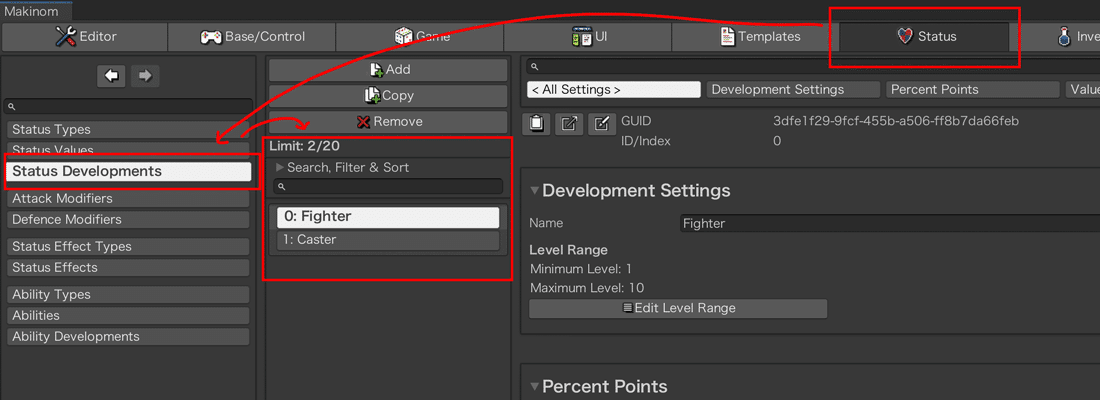Click the clipboard paste icon beside GUID
The image size is (1100, 400).
[537, 124]
